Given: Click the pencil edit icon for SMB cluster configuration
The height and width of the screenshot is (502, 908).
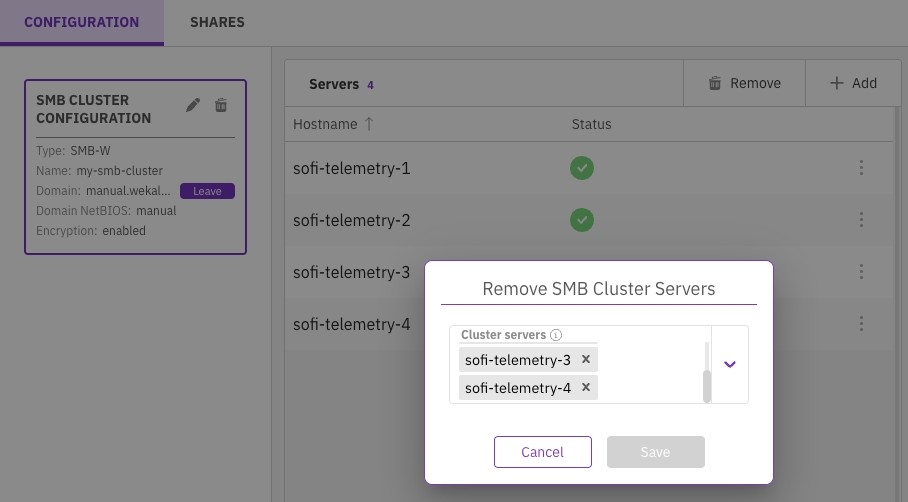Looking at the screenshot, I should (x=194, y=105).
